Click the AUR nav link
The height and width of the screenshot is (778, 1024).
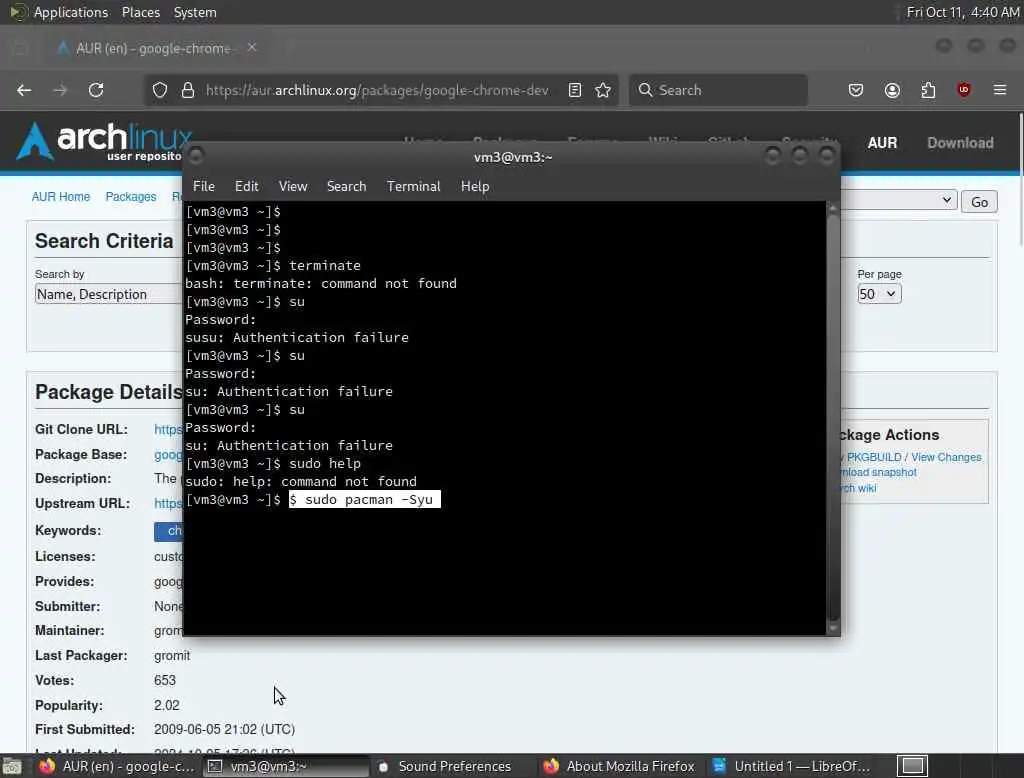point(882,142)
